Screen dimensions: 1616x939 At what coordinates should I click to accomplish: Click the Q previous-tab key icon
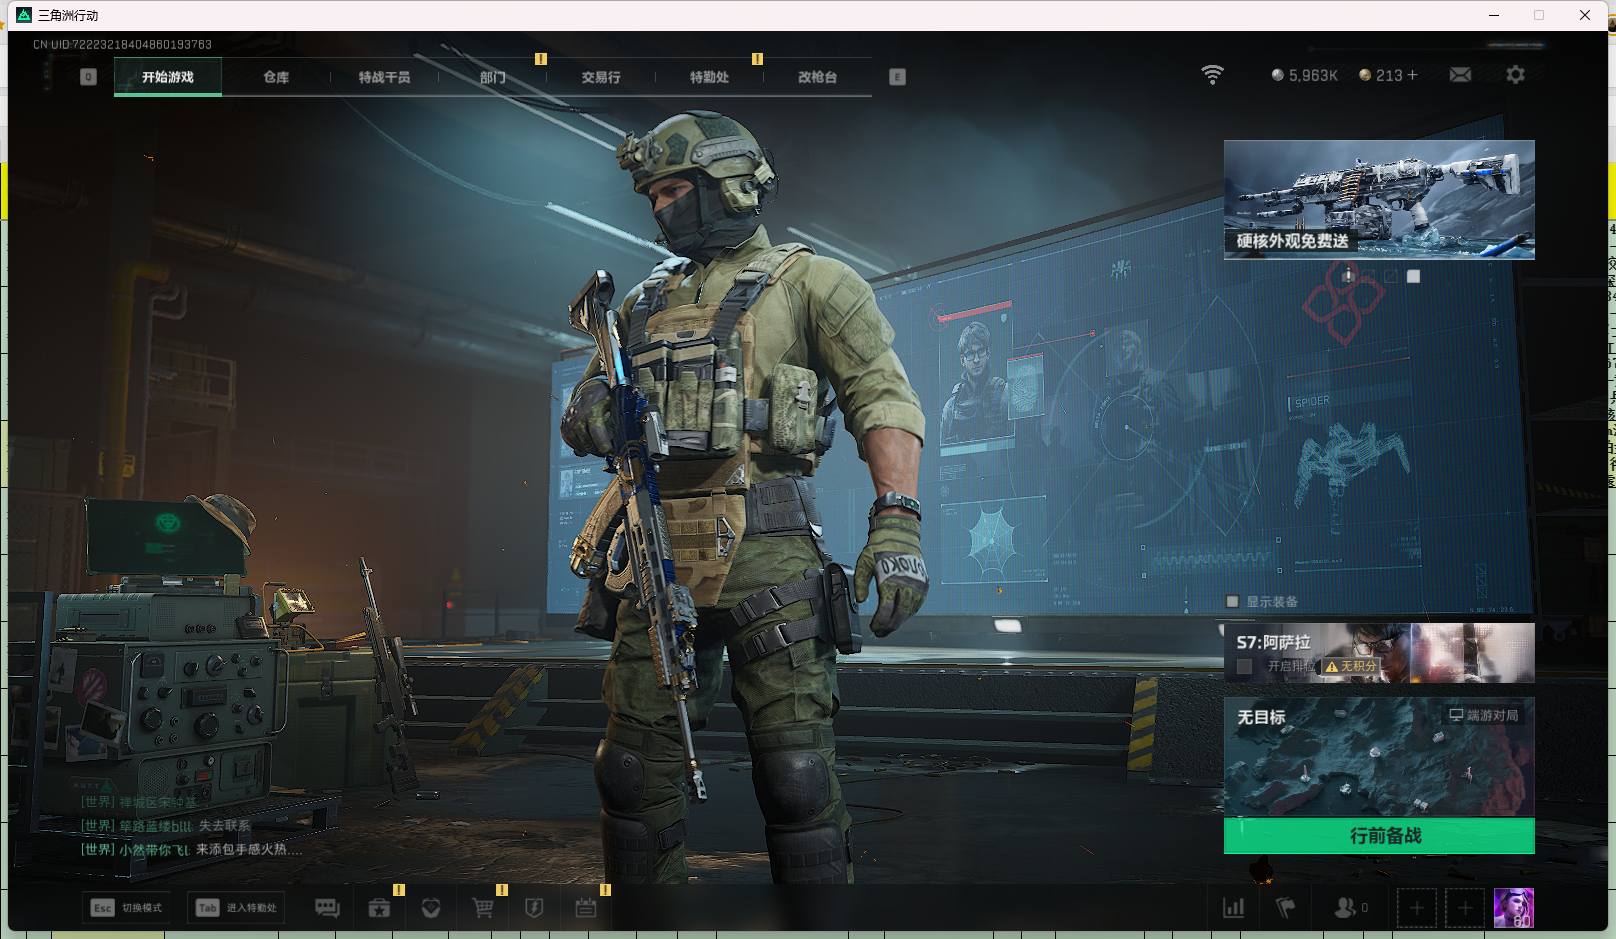point(88,77)
